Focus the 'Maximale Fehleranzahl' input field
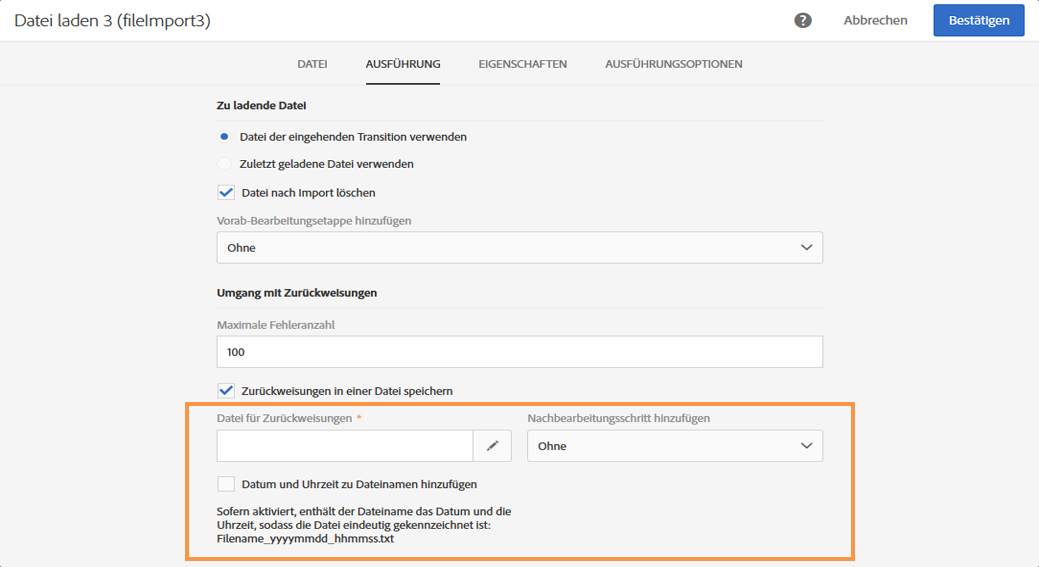This screenshot has width=1039, height=567. click(519, 352)
